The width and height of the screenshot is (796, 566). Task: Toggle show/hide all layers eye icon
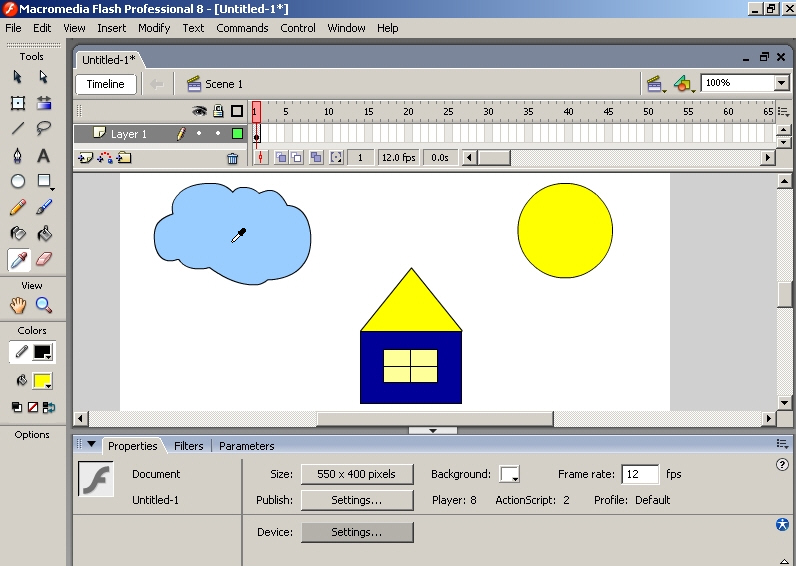tap(199, 111)
